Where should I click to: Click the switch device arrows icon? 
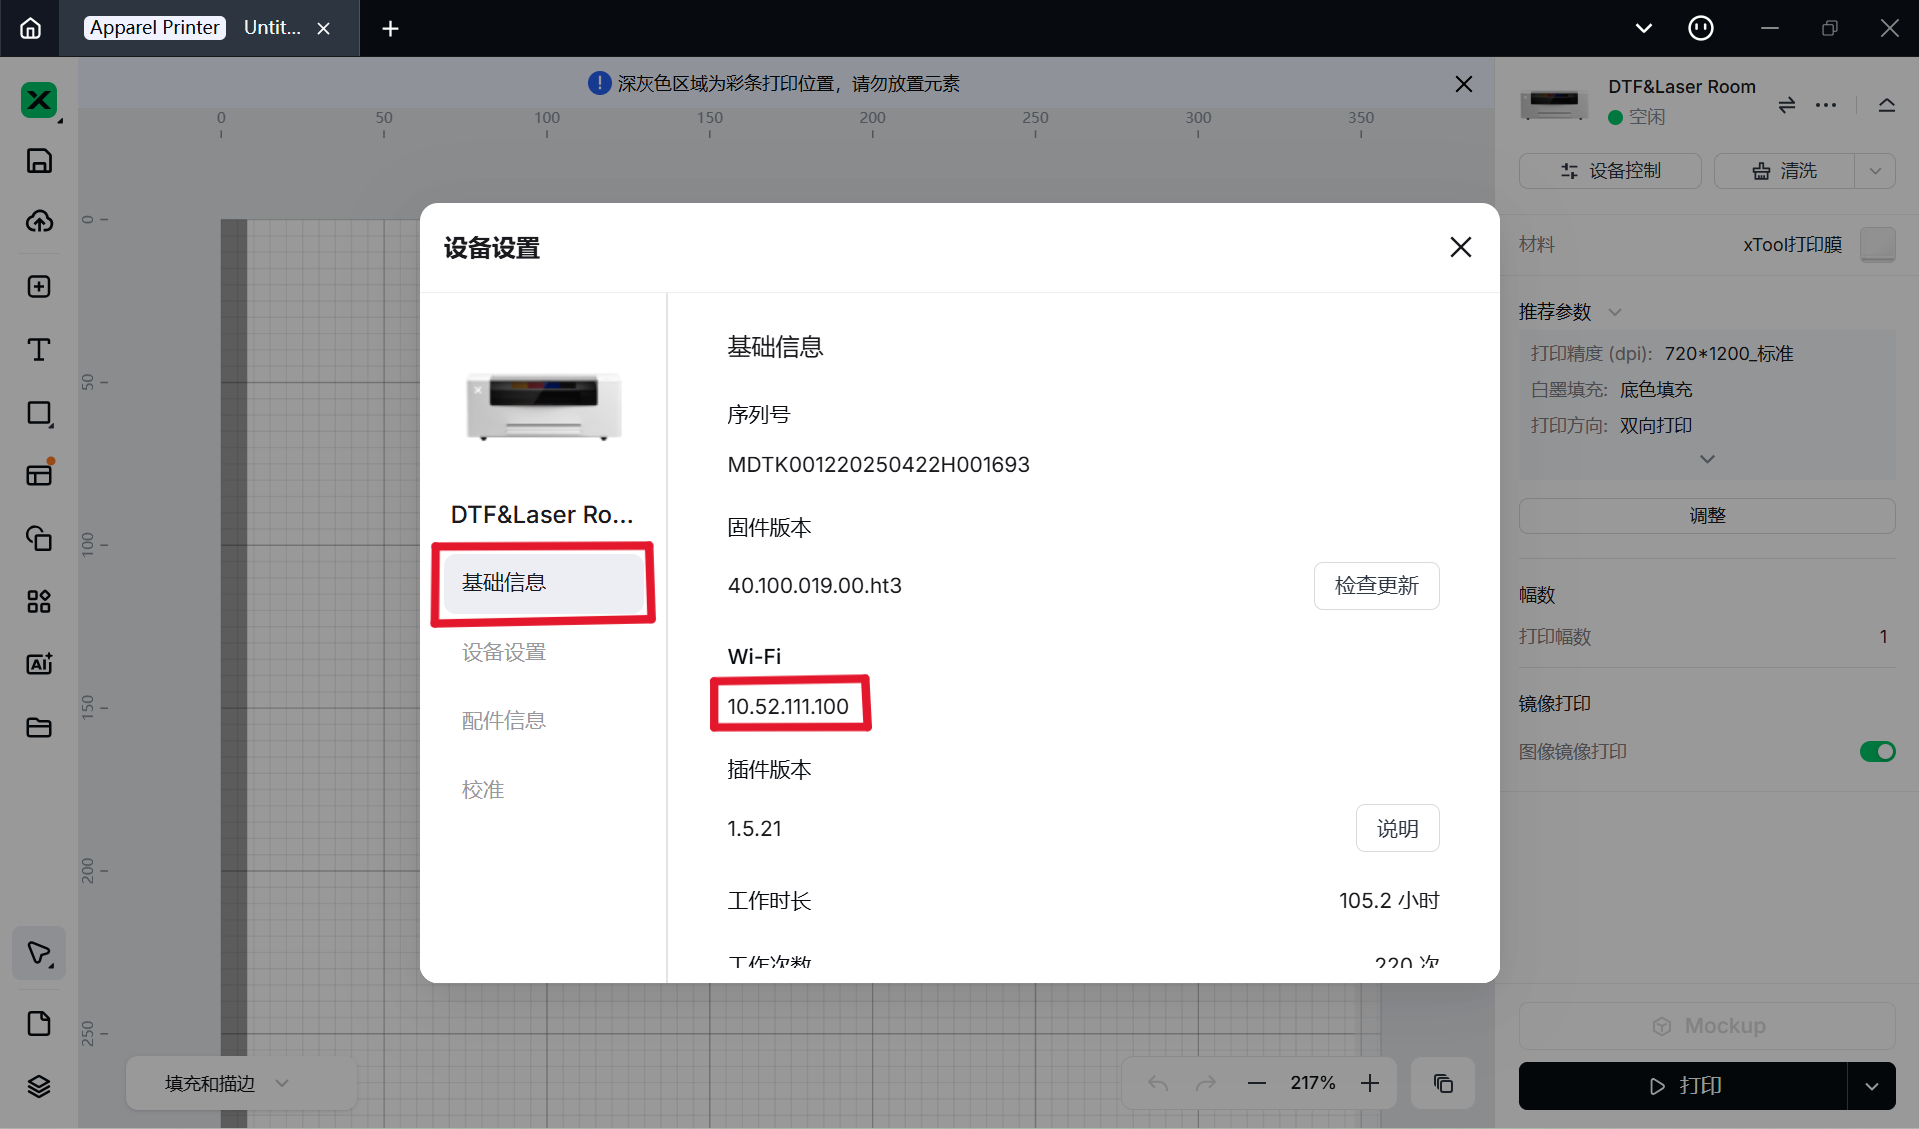pos(1786,105)
